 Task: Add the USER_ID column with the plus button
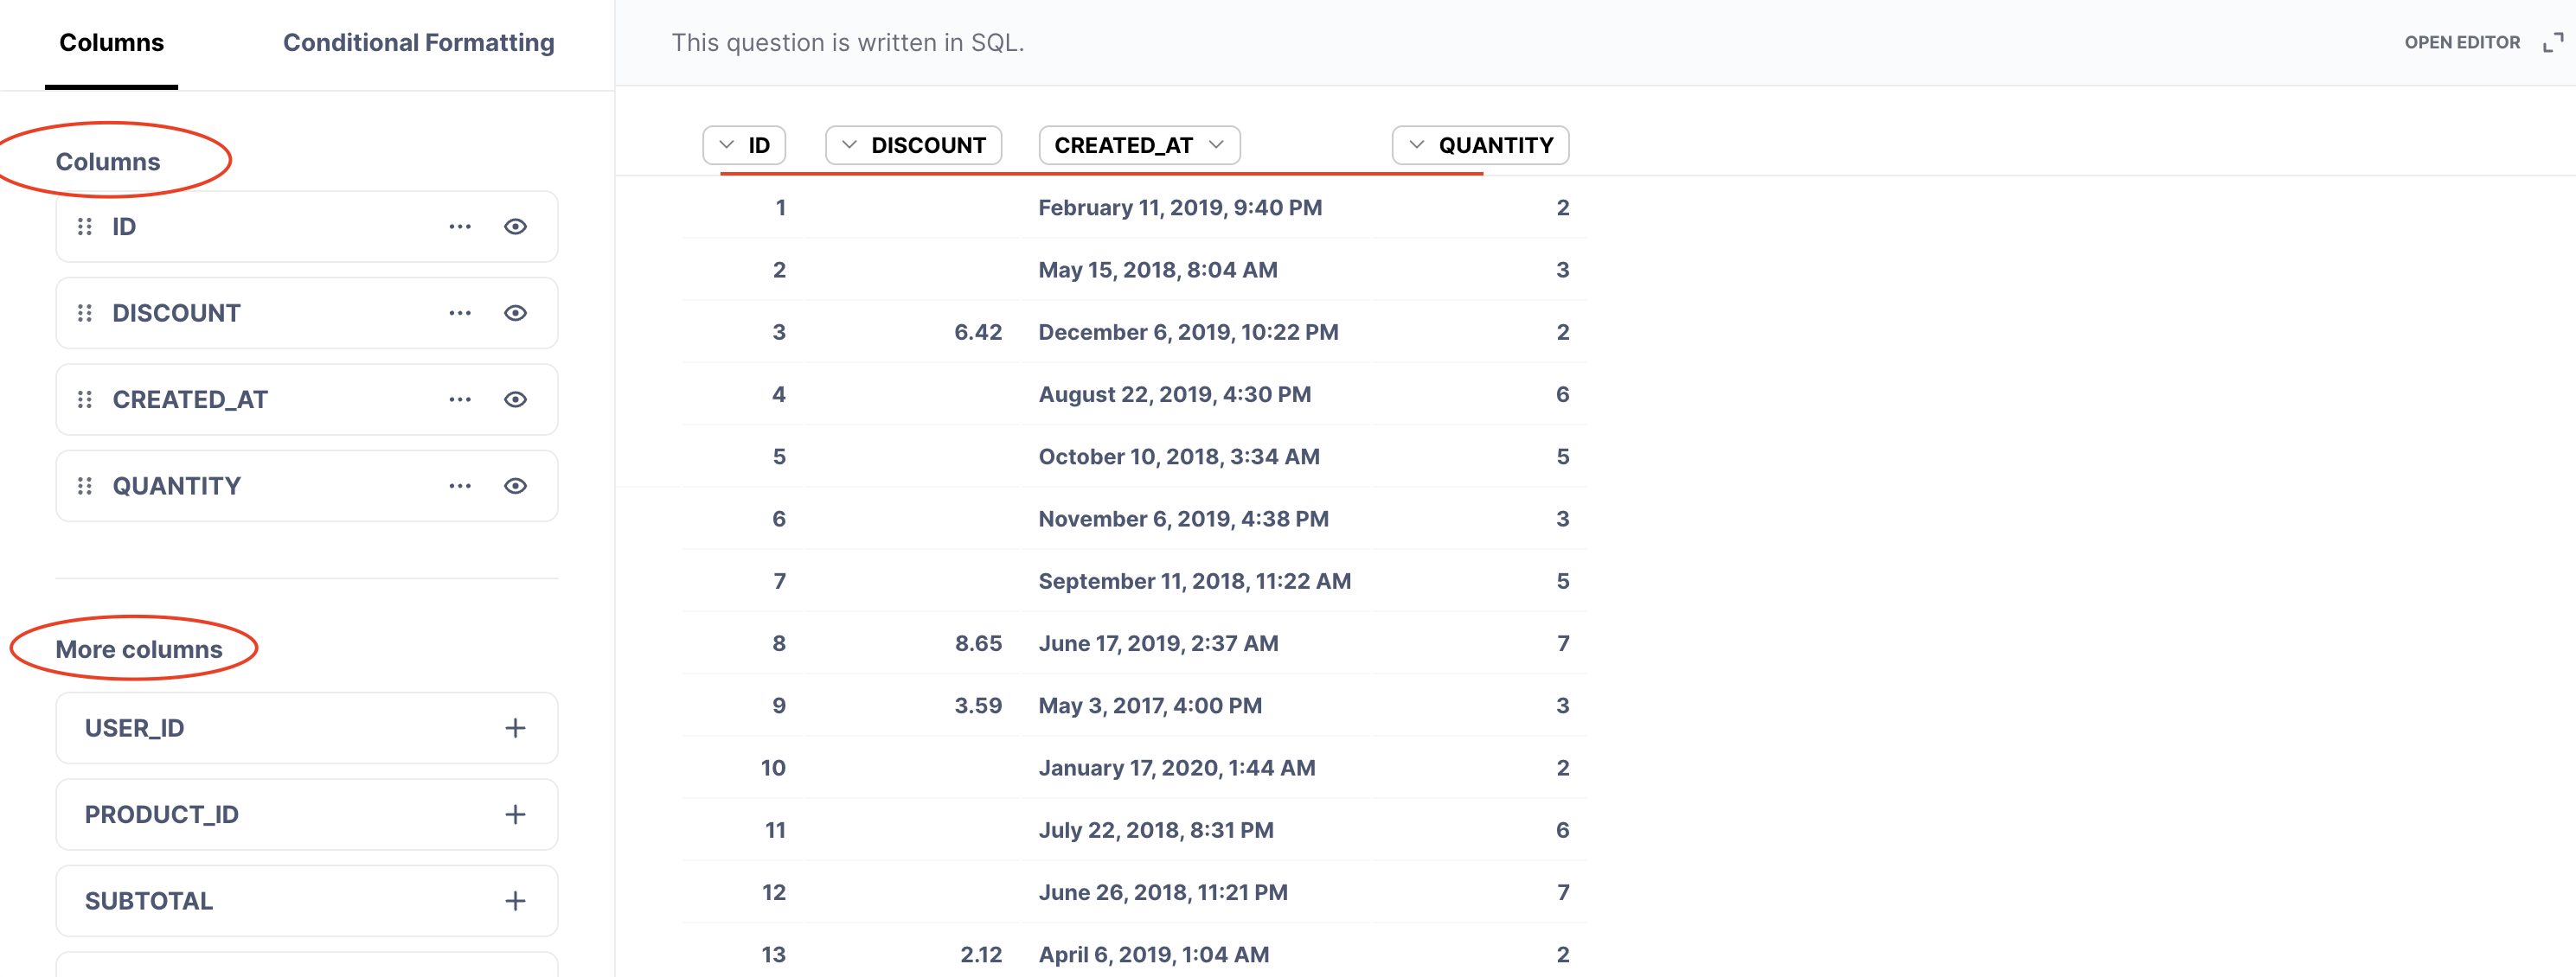click(x=515, y=728)
